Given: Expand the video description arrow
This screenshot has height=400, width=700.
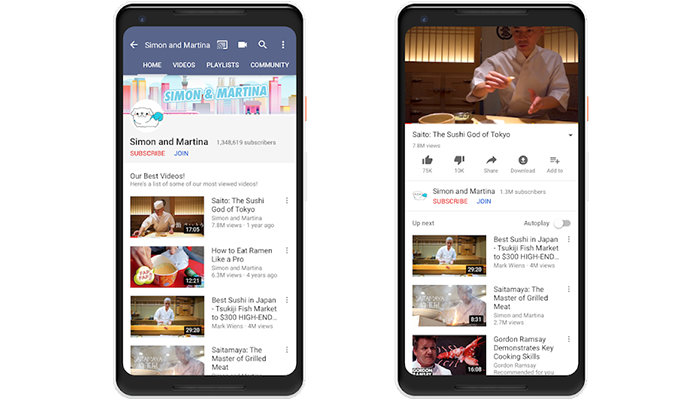Looking at the screenshot, I should click(x=570, y=135).
